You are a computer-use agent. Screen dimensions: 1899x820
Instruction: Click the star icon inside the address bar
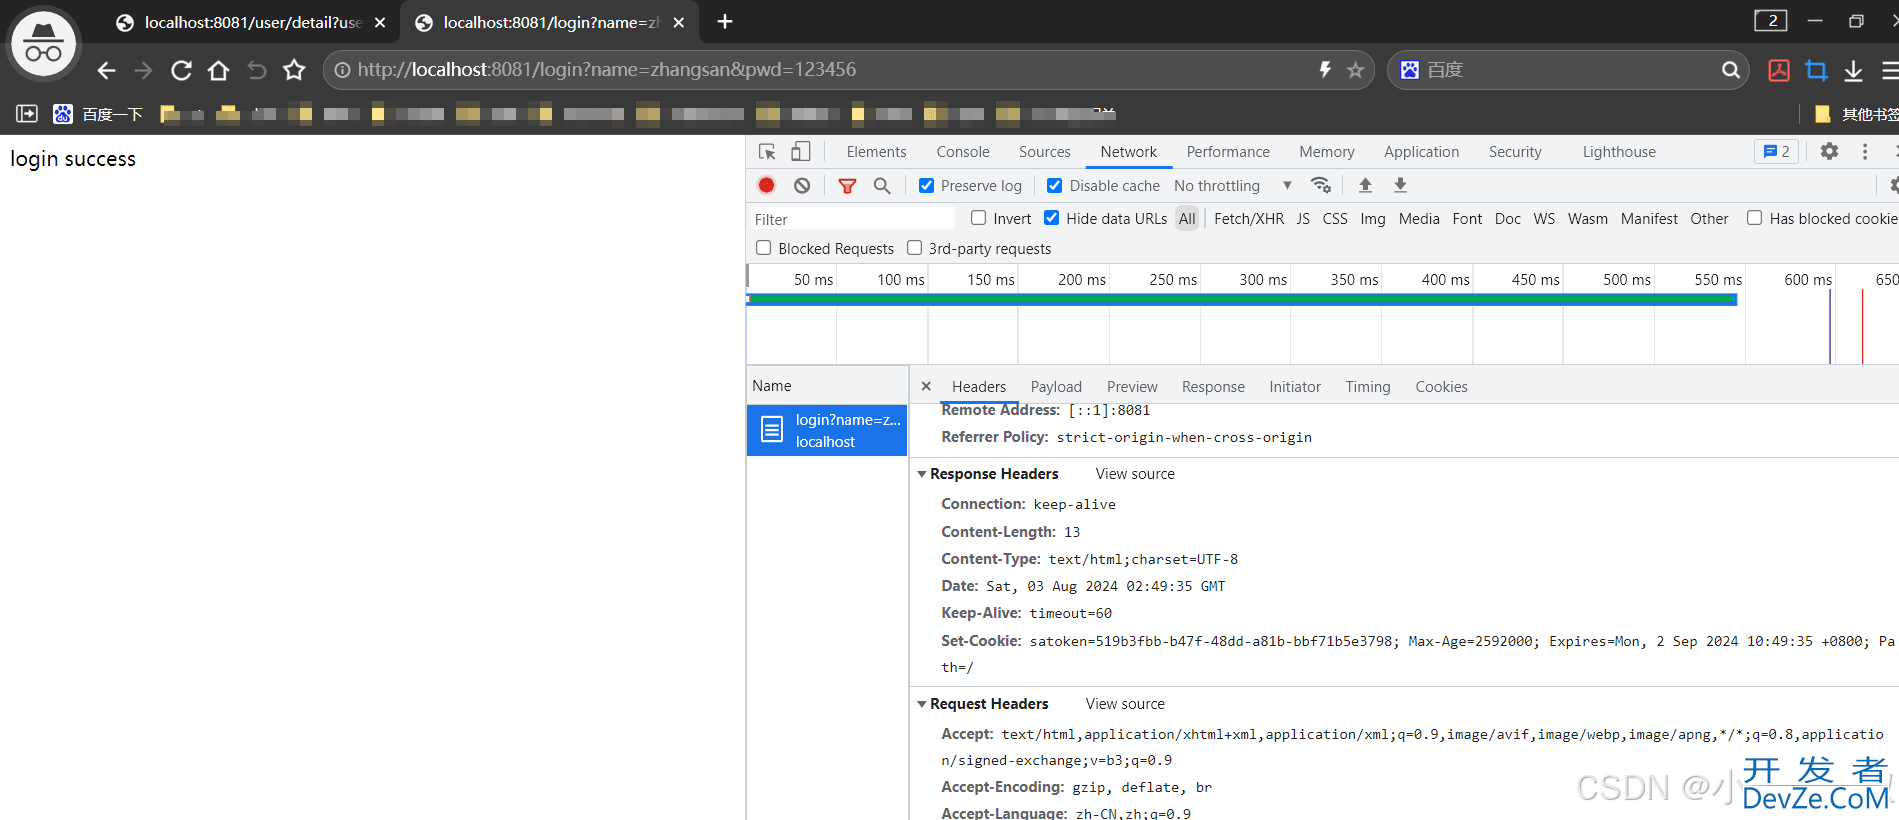[1355, 70]
